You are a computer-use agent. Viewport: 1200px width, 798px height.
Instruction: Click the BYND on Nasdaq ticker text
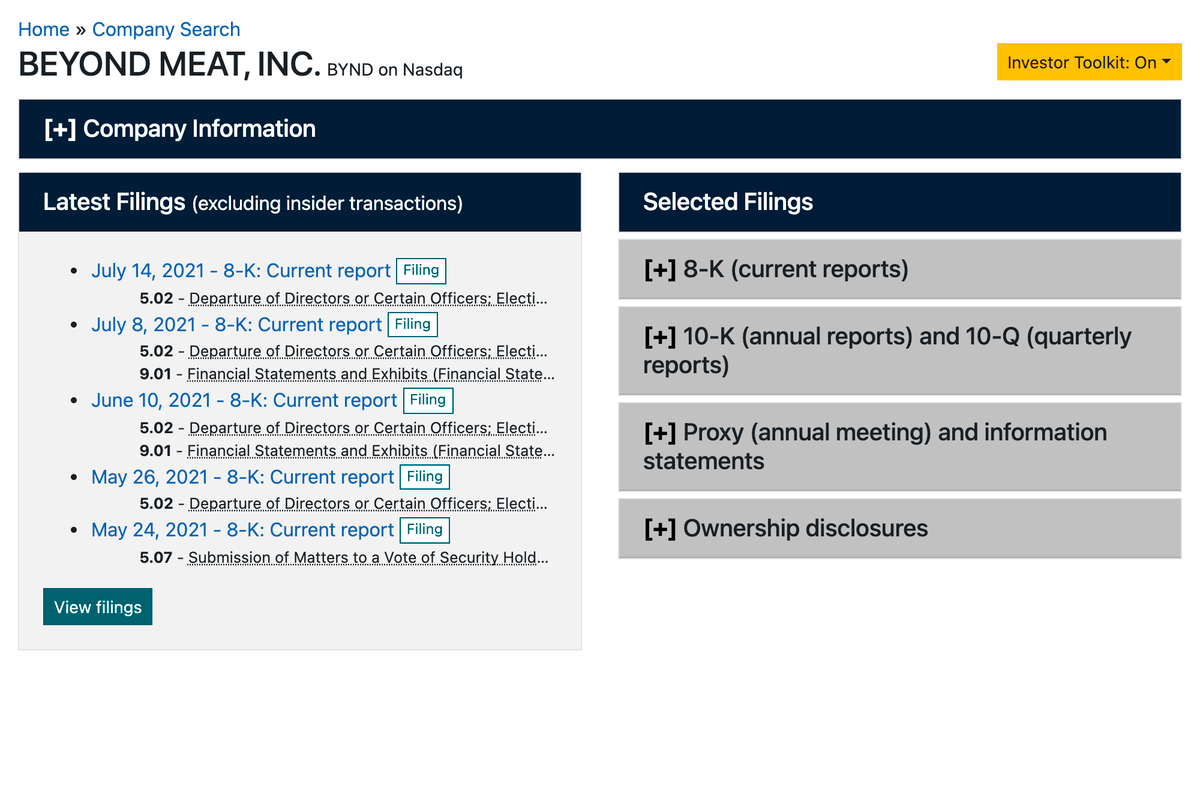(x=395, y=70)
